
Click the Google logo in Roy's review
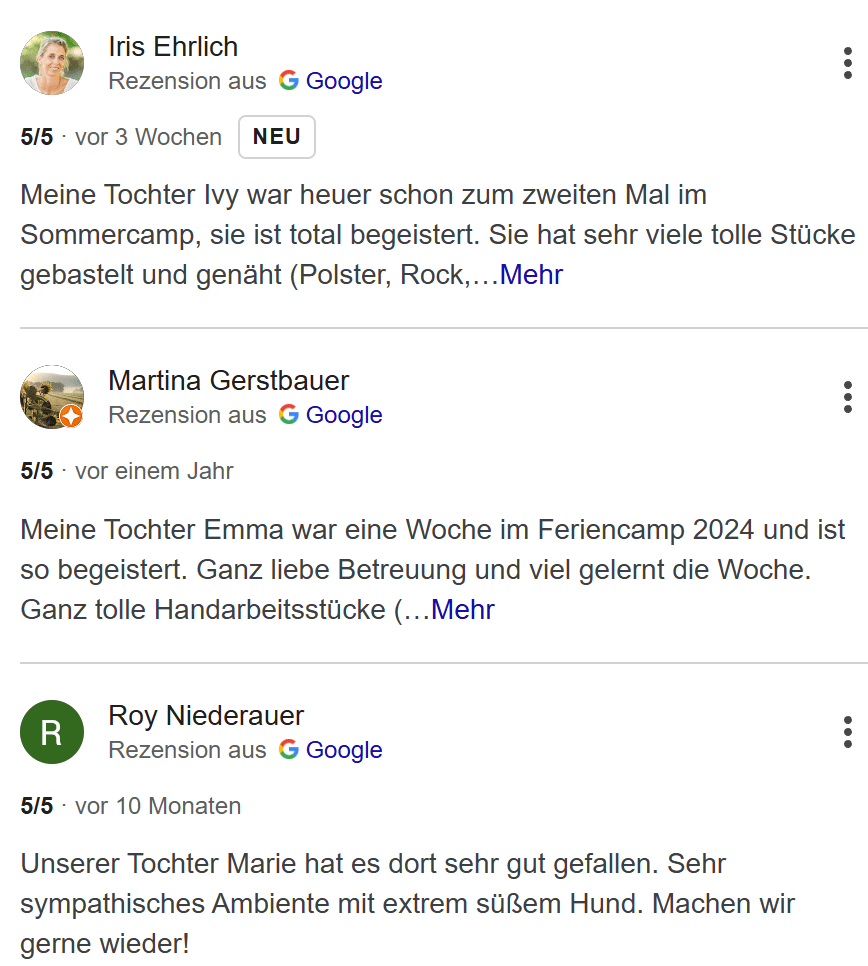pos(289,750)
